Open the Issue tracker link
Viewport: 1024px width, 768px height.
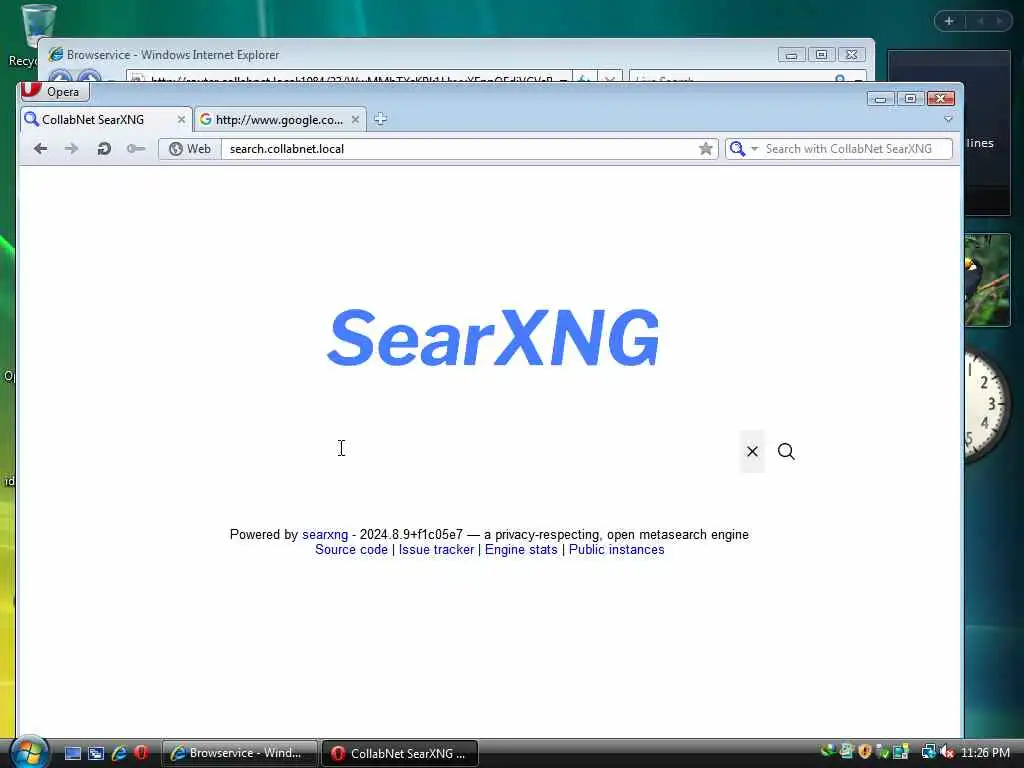pos(436,550)
